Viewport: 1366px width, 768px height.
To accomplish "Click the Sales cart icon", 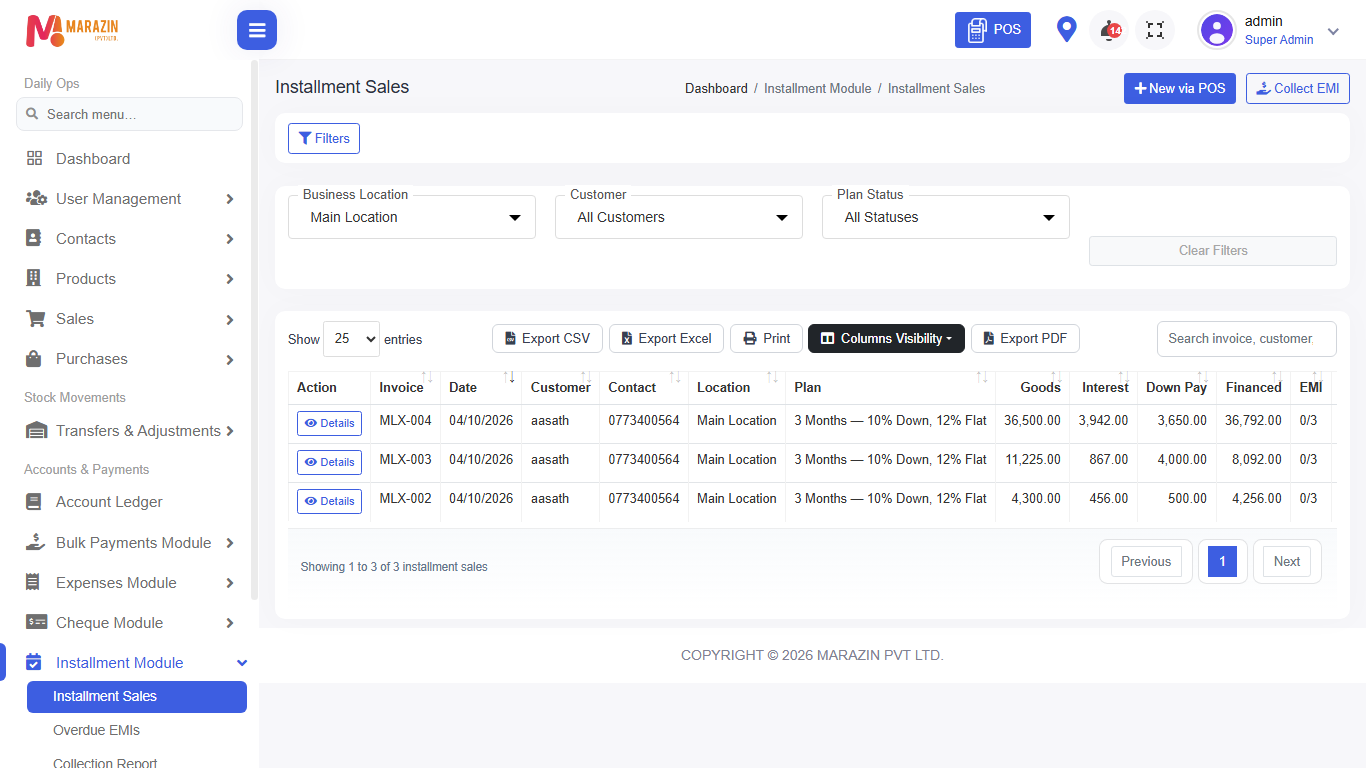I will coord(36,319).
